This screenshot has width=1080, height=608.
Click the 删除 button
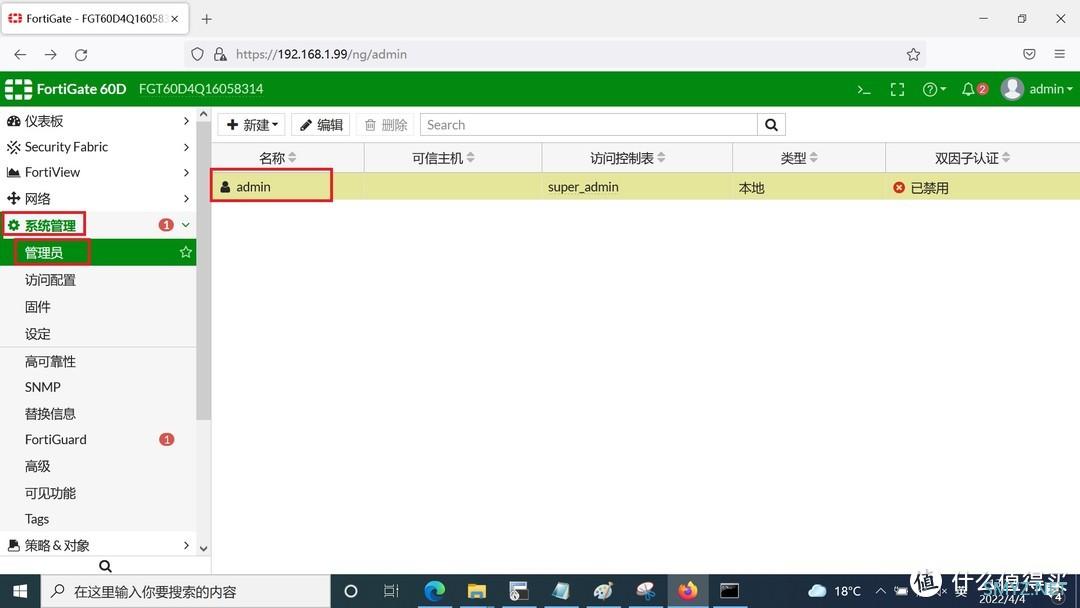385,125
